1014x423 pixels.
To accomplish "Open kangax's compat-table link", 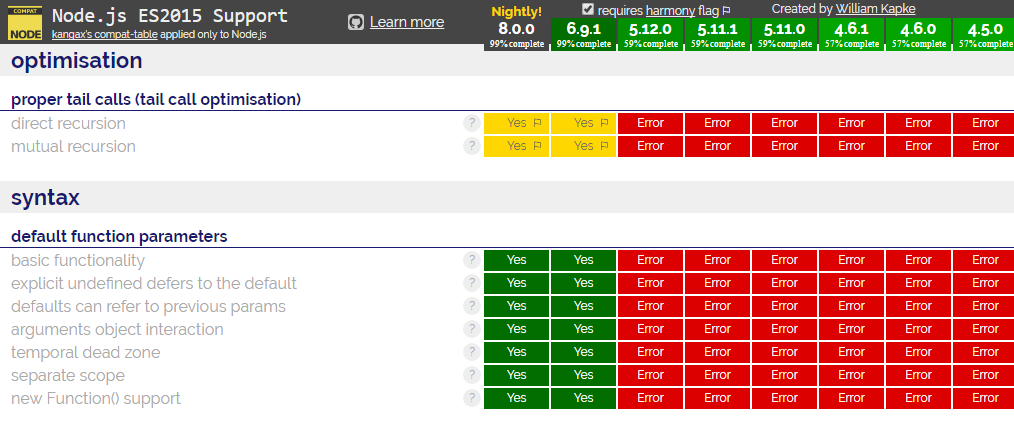I will tap(104, 35).
